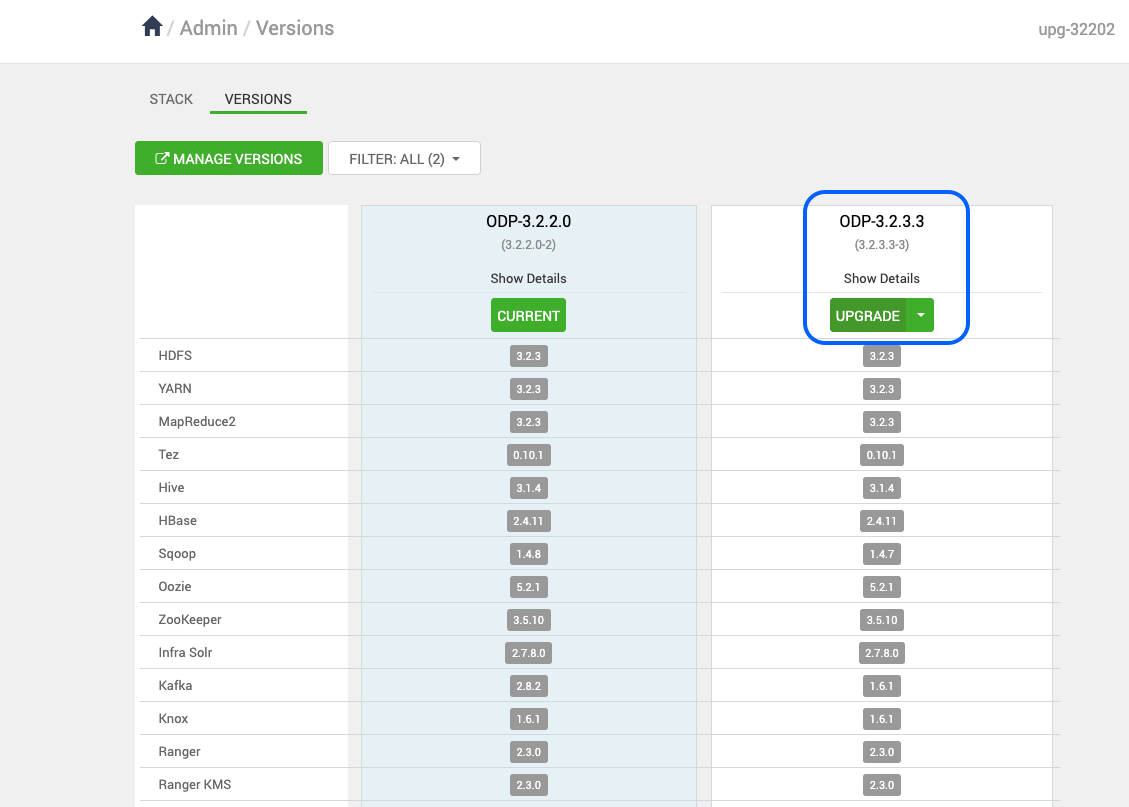Click Sqoop 1.4.8 badge in ODP-3.2.2.0

pos(528,554)
